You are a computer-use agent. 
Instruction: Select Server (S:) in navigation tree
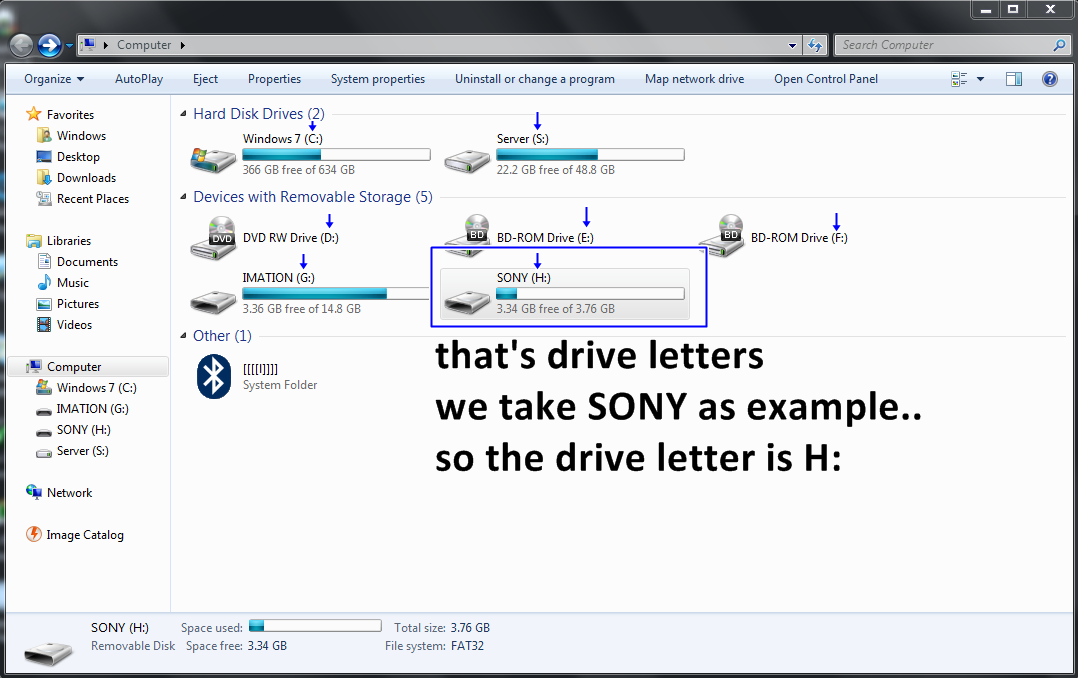coord(82,451)
